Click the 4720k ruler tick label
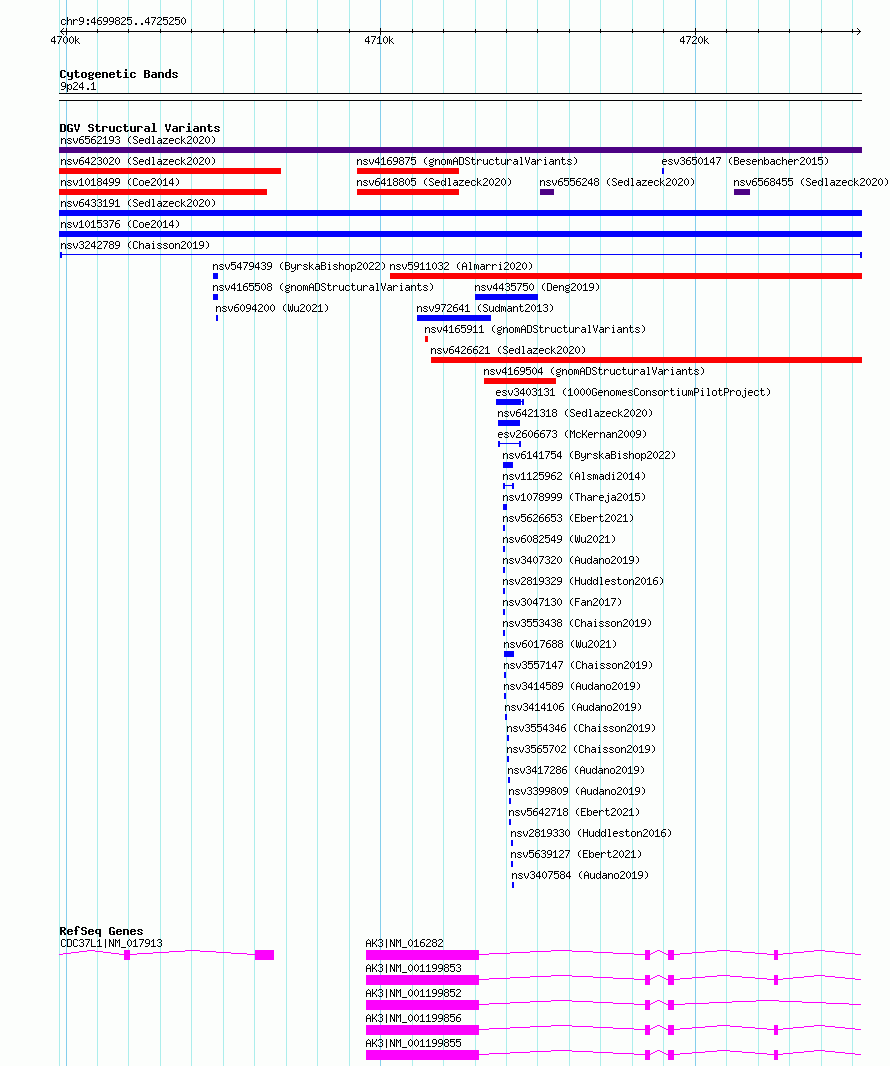Image resolution: width=890 pixels, height=1066 pixels. coord(694,40)
